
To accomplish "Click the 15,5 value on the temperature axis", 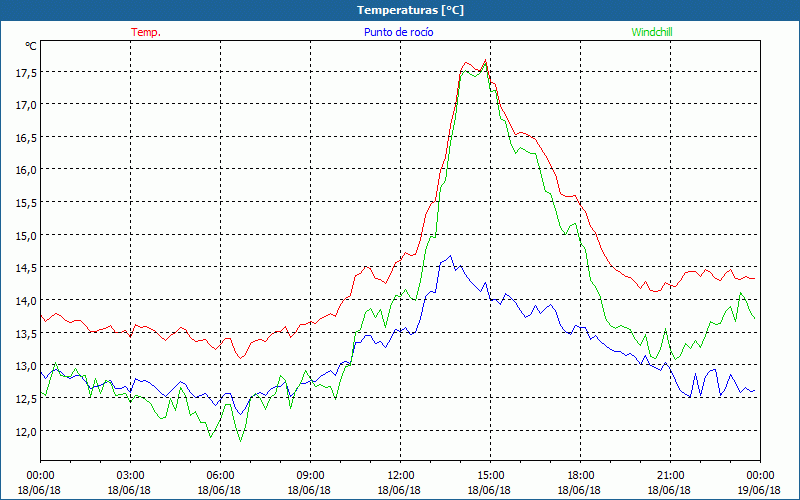I will coord(26,203).
